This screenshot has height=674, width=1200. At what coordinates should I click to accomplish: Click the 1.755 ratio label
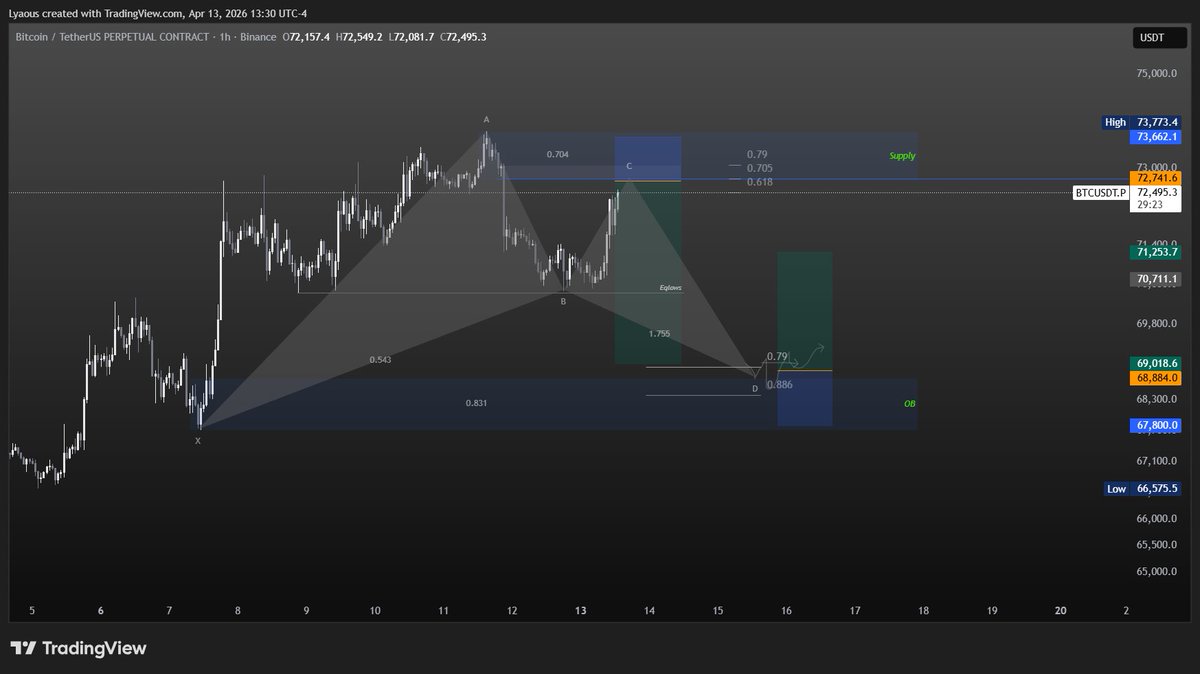pos(659,333)
